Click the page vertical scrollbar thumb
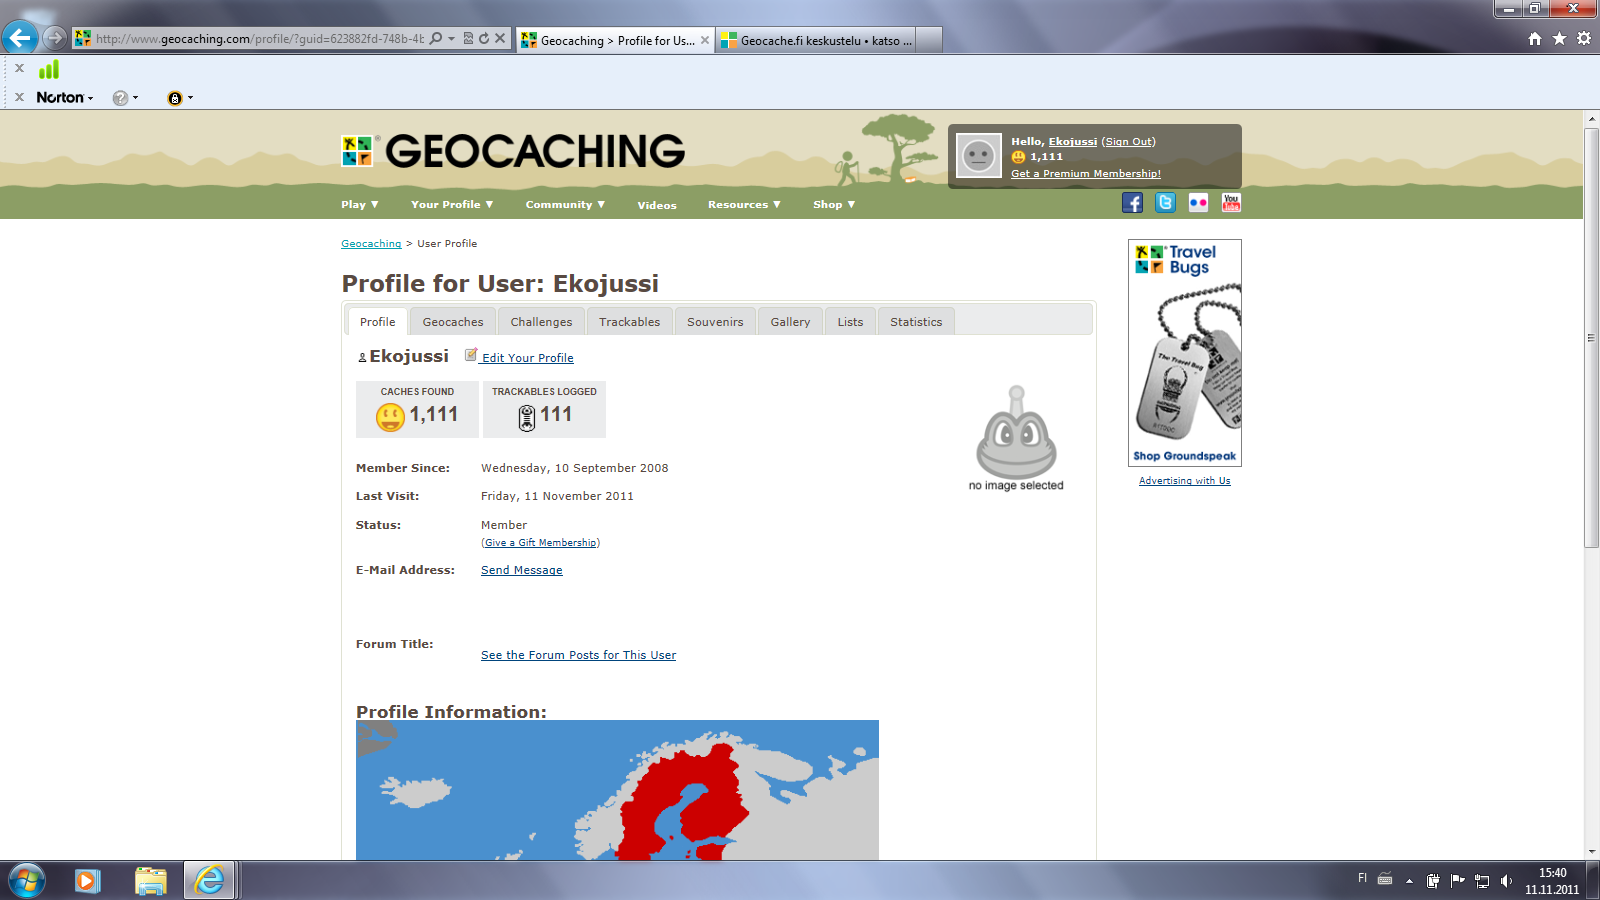The image size is (1600, 900). tap(1591, 337)
